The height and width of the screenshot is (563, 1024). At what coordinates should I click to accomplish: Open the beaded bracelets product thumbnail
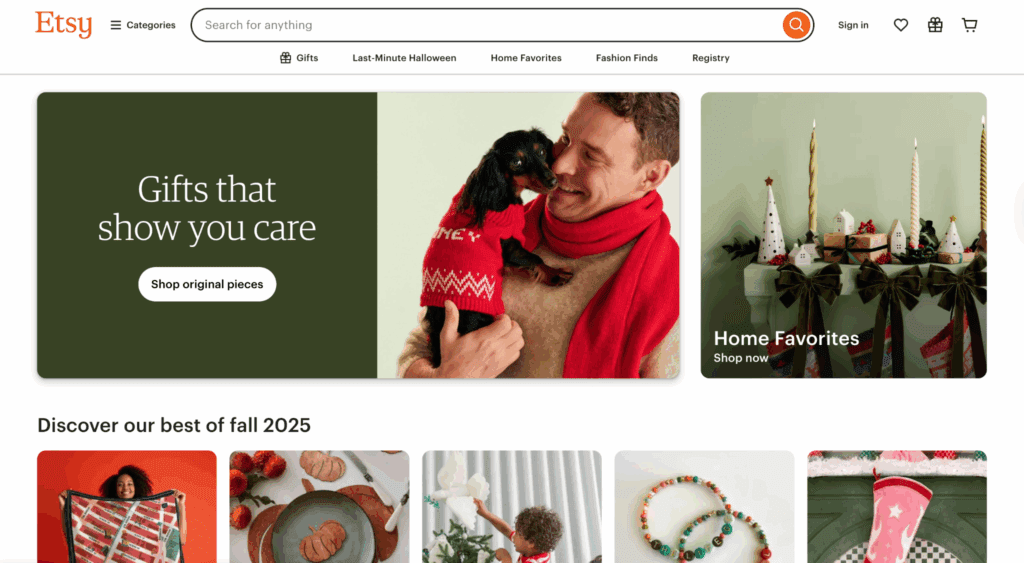pos(704,507)
